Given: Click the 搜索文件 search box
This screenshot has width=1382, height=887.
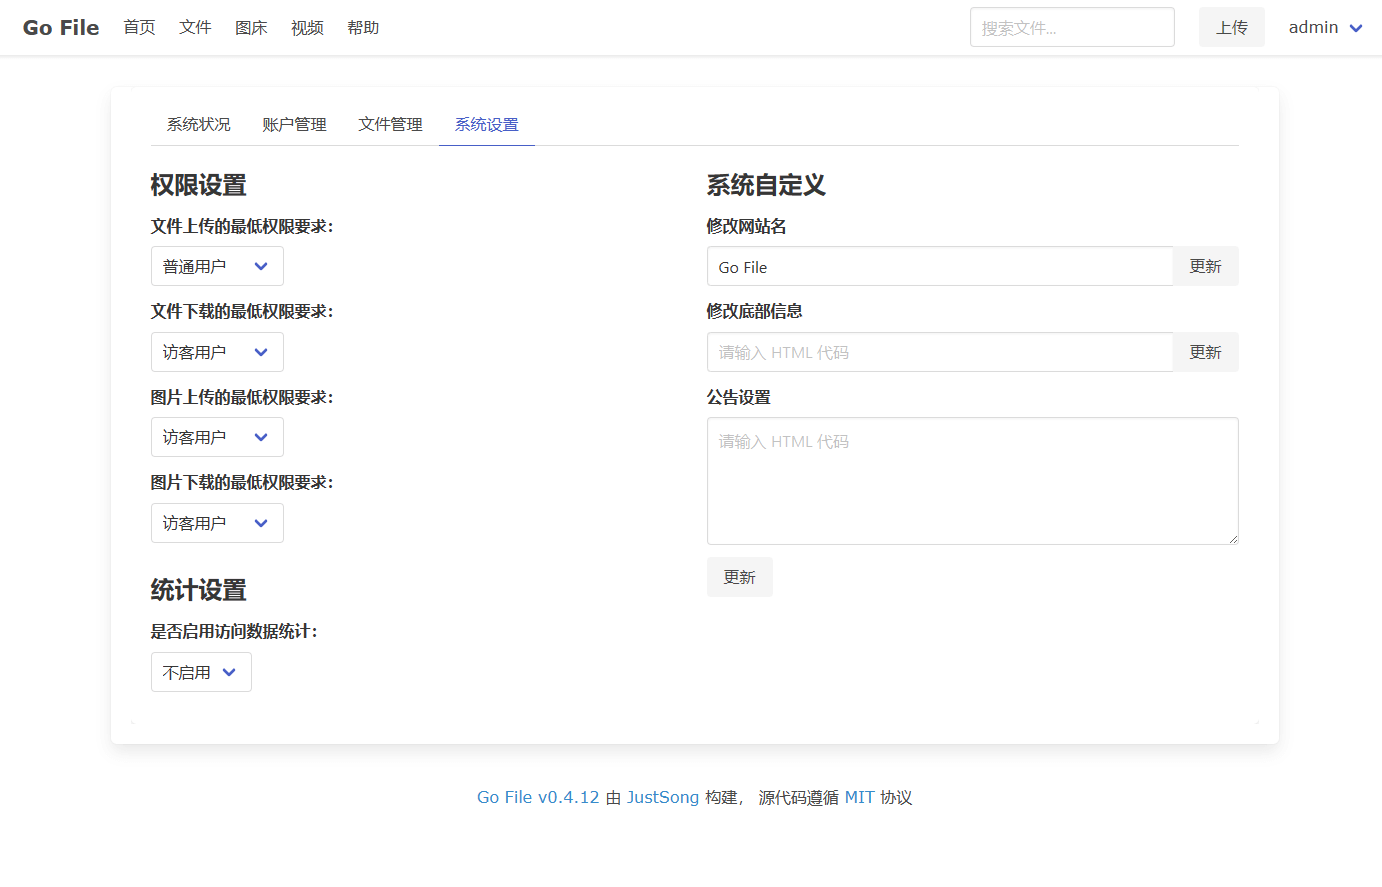Looking at the screenshot, I should [1071, 27].
